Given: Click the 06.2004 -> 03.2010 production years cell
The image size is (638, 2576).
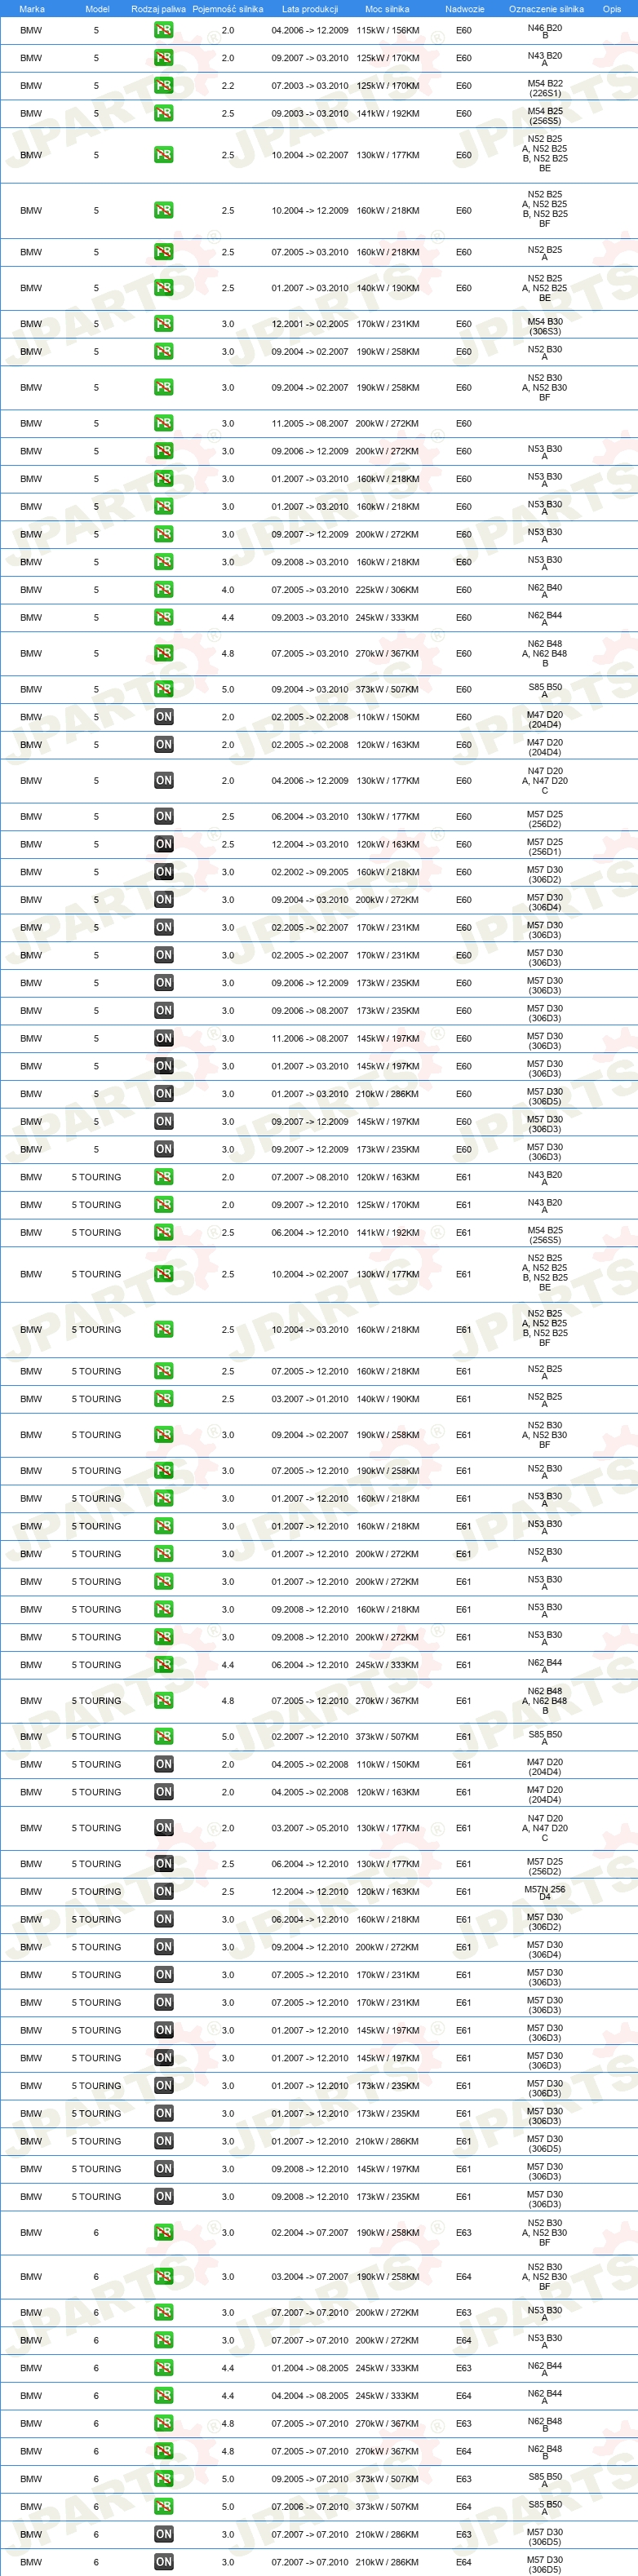Looking at the screenshot, I should pos(310,817).
